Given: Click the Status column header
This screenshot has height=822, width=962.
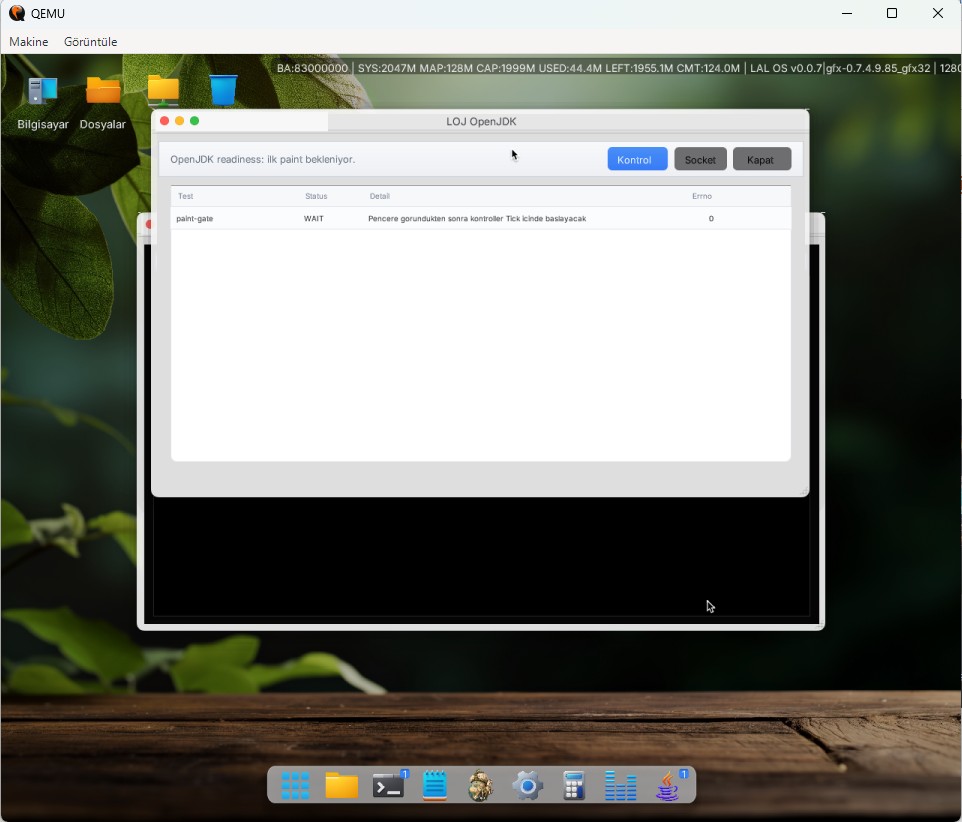Looking at the screenshot, I should click(x=316, y=196).
